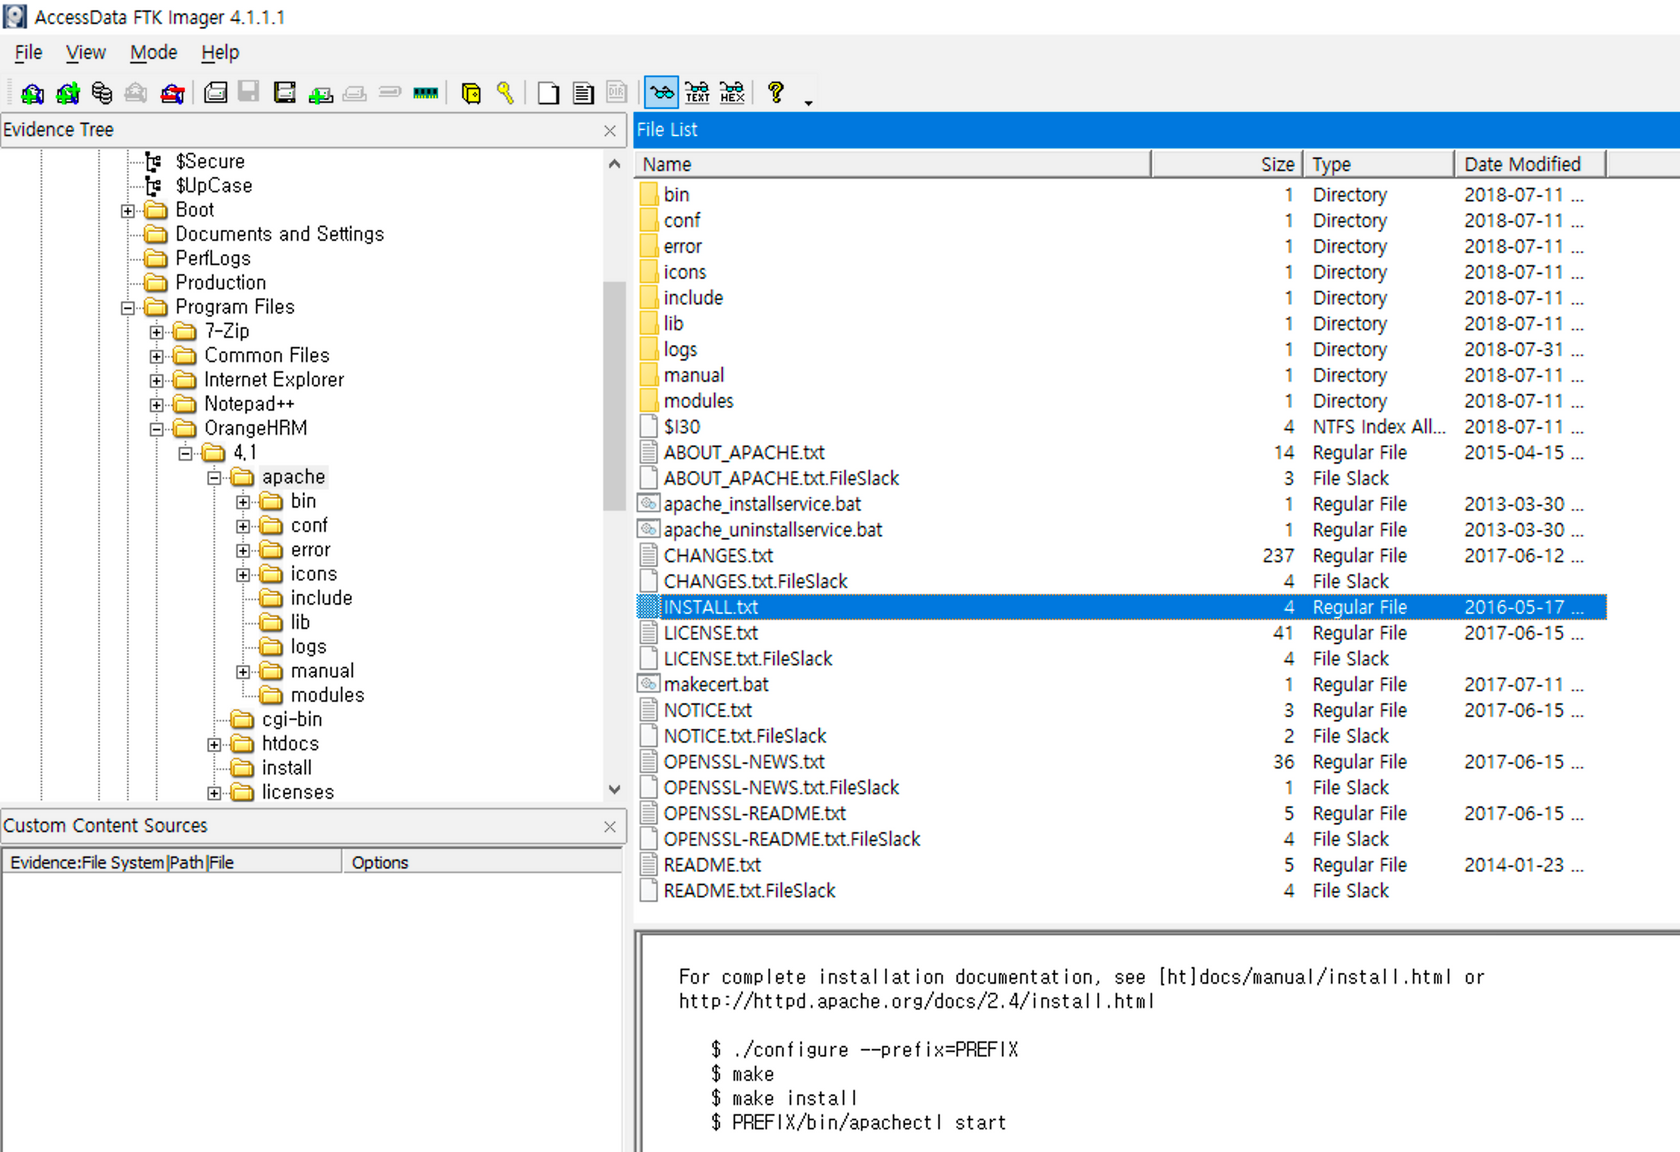The height and width of the screenshot is (1152, 1680).
Task: Collapse the OrangeHRM folder node
Action: [x=157, y=429]
